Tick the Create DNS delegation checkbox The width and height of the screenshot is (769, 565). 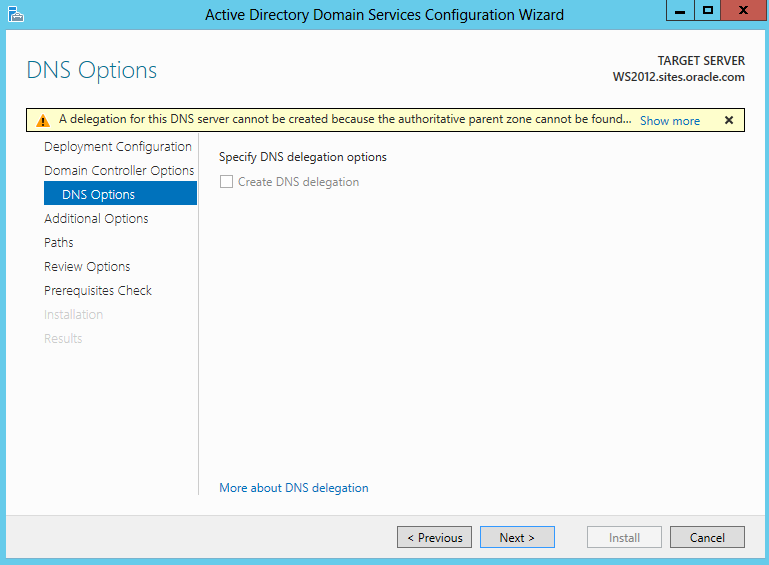click(226, 182)
